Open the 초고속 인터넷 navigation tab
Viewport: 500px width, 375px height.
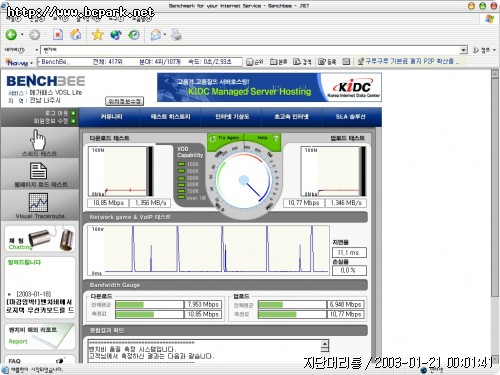[x=291, y=117]
